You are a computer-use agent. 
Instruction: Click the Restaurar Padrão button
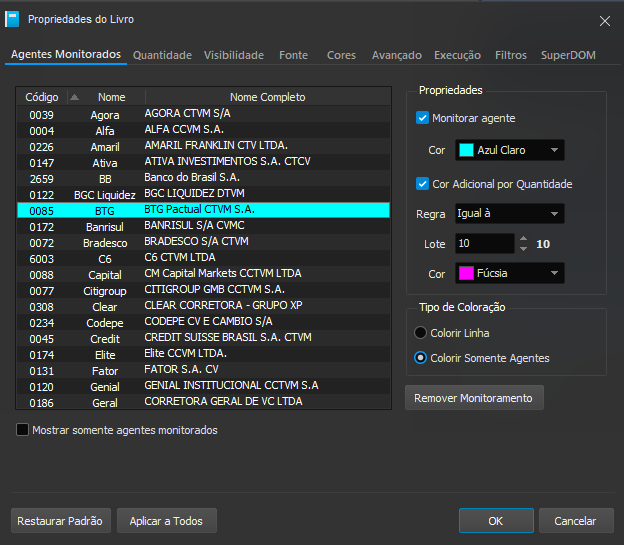60,521
